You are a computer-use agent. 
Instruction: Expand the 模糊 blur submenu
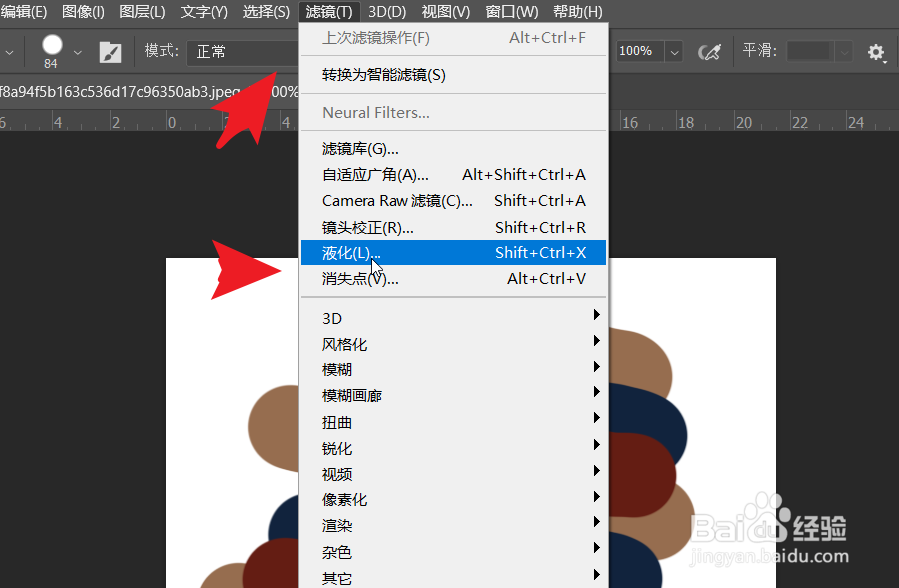[453, 370]
